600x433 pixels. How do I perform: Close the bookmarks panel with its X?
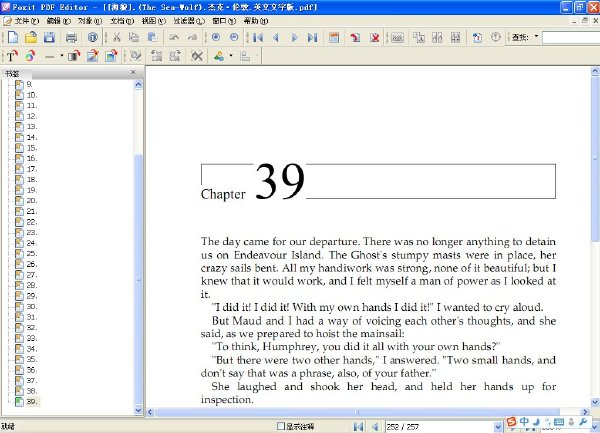[x=133, y=72]
